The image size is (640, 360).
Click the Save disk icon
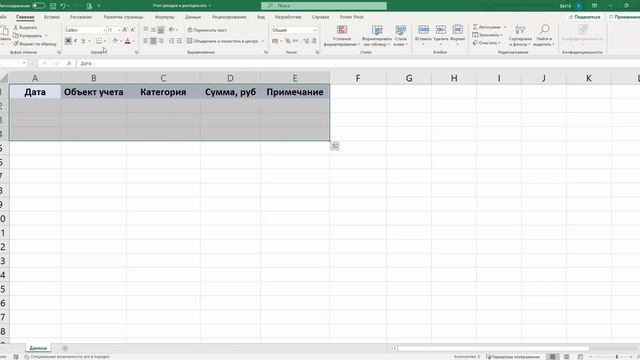coord(53,6)
